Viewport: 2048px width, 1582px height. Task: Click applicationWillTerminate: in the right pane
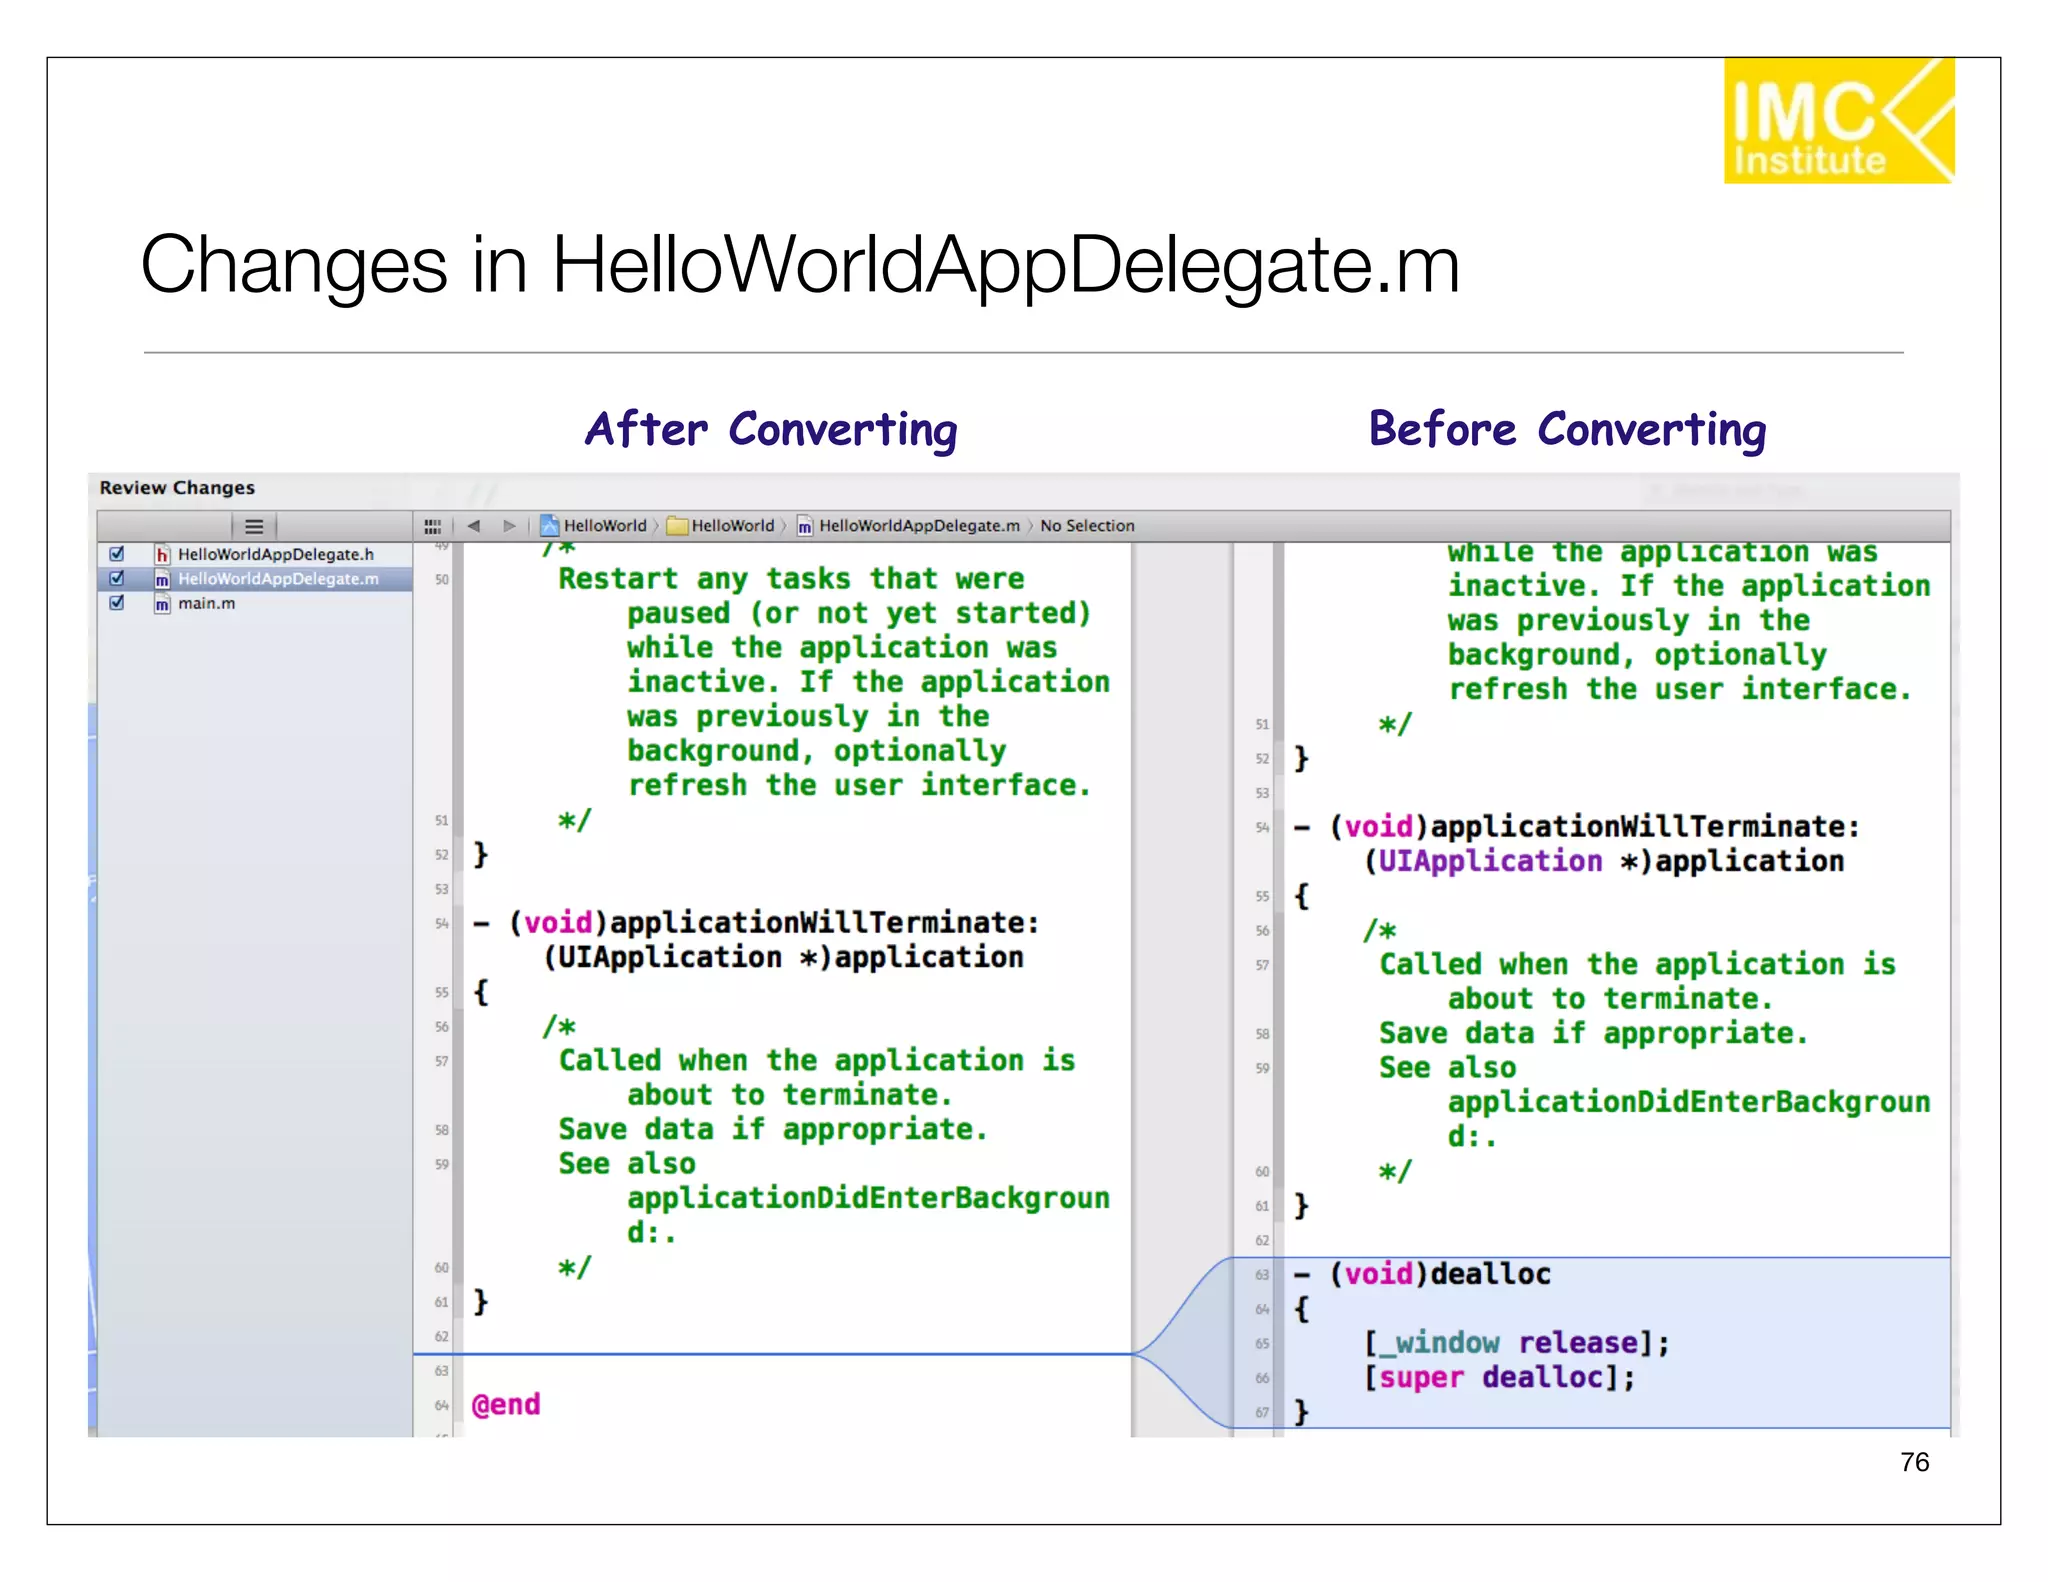[x=1645, y=826]
